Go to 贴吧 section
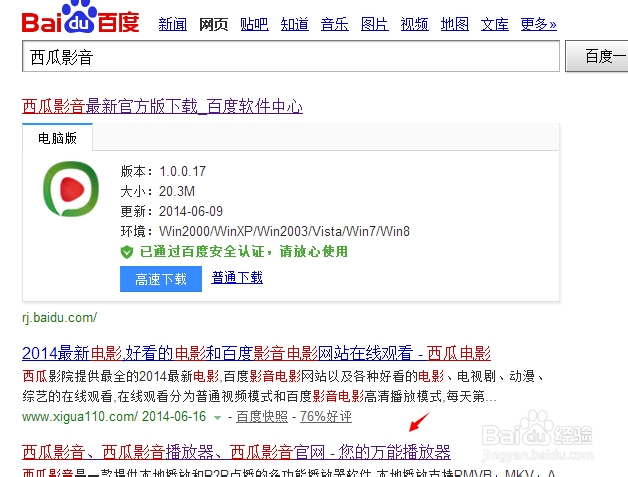This screenshot has height=477, width=628. (x=254, y=24)
